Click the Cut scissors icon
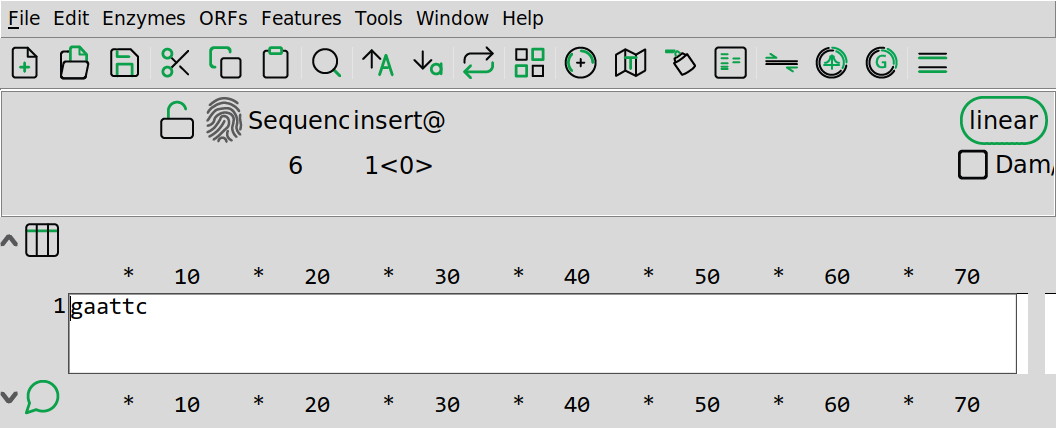 [x=175, y=63]
